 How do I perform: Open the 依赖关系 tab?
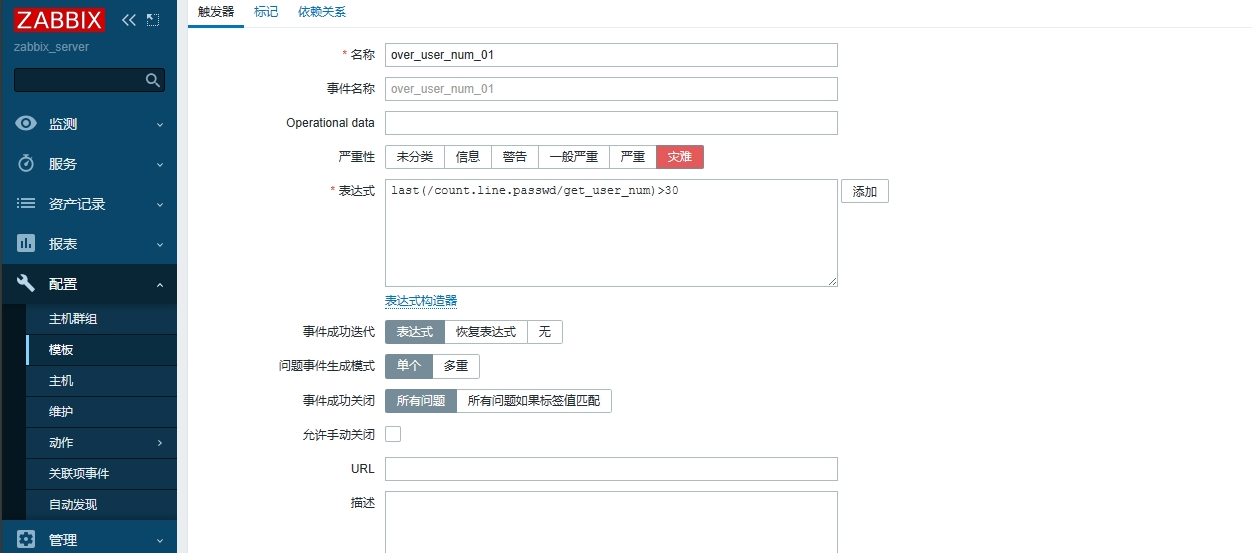tap(322, 12)
